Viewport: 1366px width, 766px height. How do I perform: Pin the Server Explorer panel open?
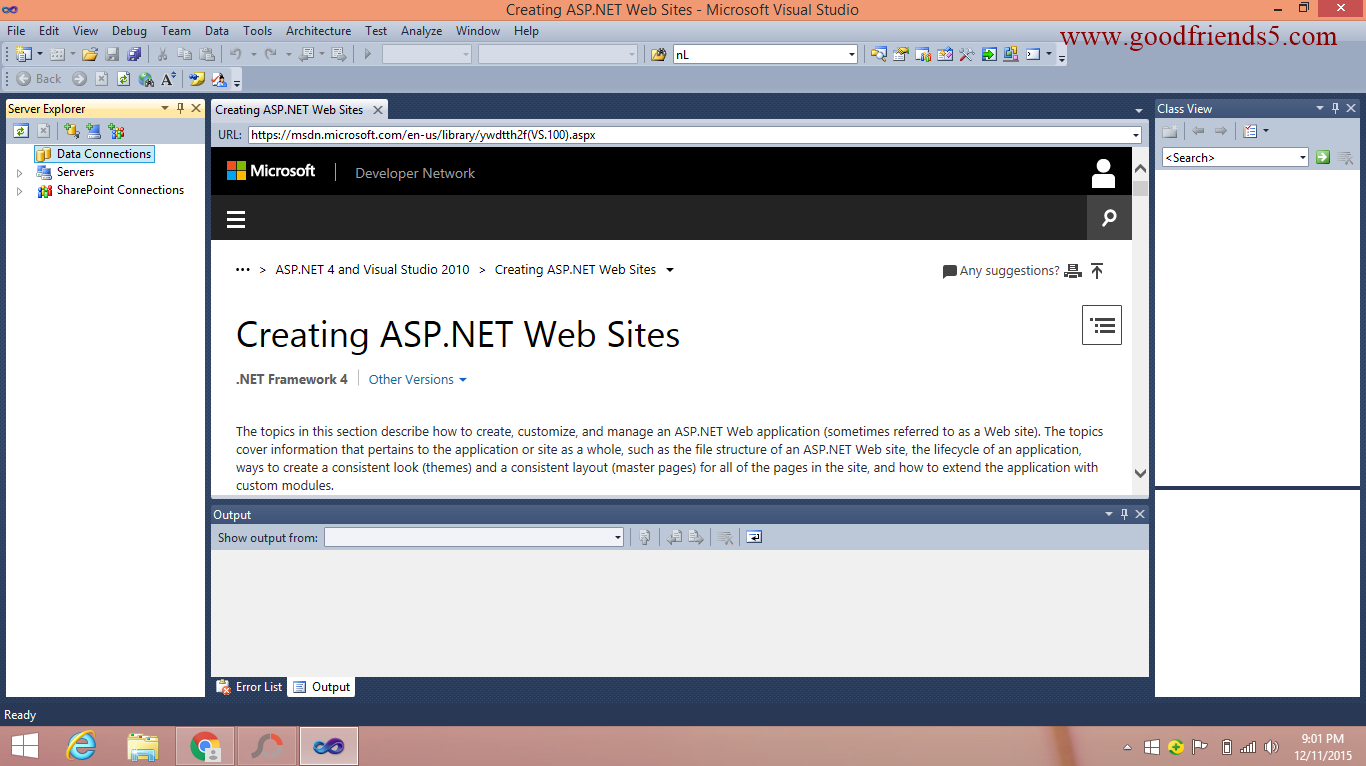tap(182, 108)
